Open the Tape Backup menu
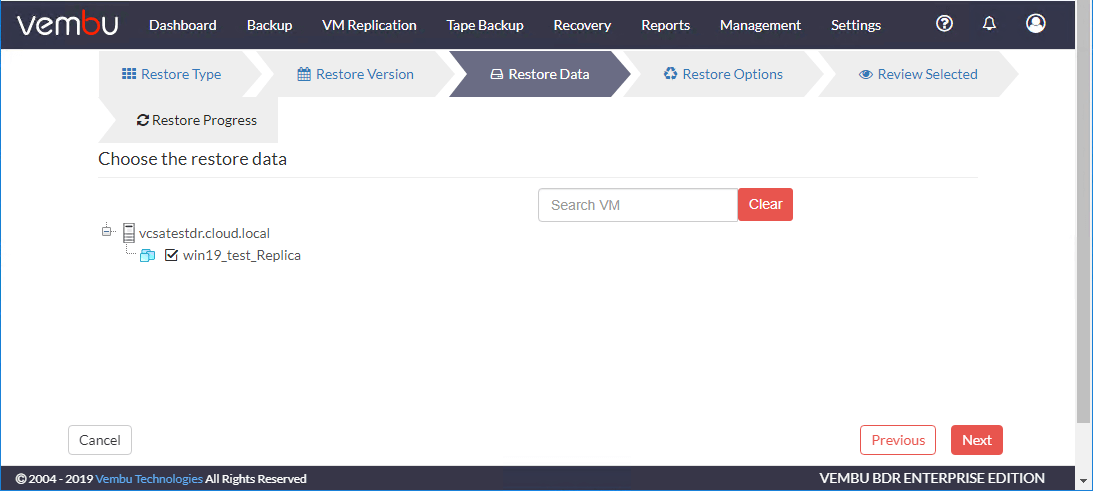This screenshot has height=491, width=1093. (x=485, y=25)
